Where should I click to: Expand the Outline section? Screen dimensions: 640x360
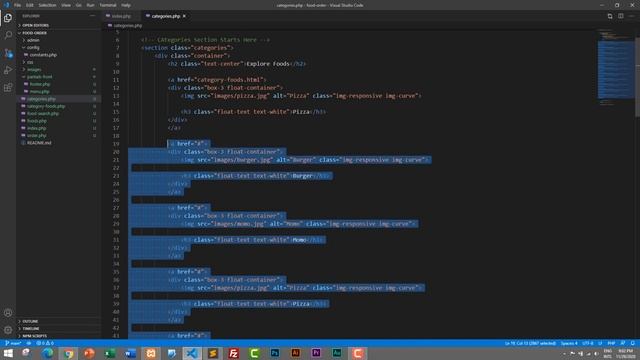coord(30,321)
